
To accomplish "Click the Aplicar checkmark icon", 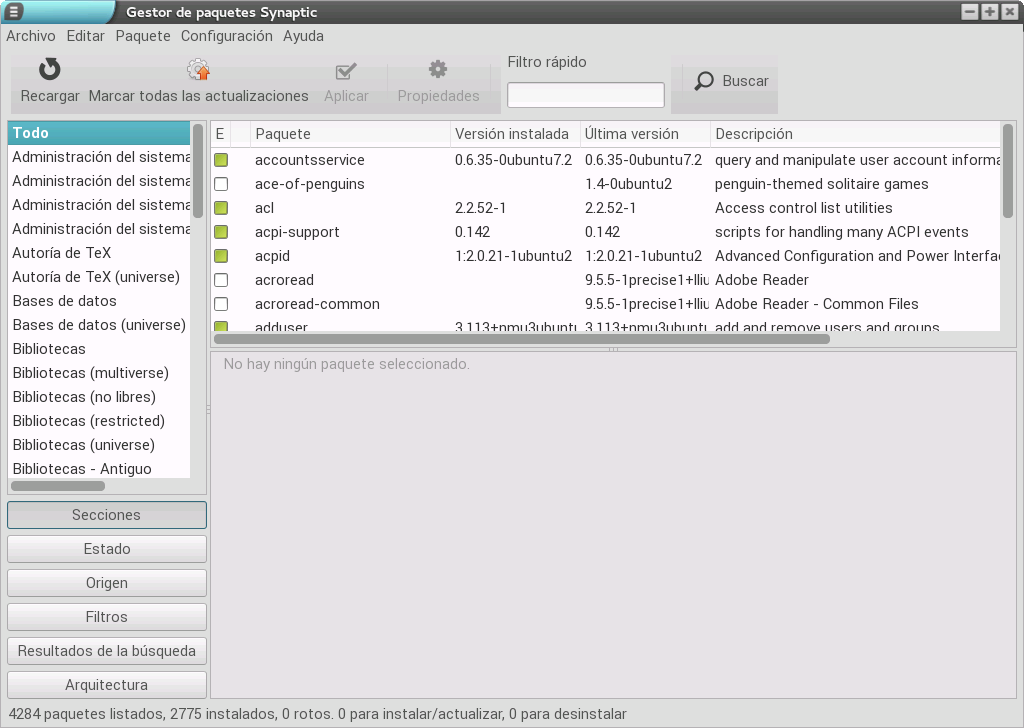I will 346,70.
